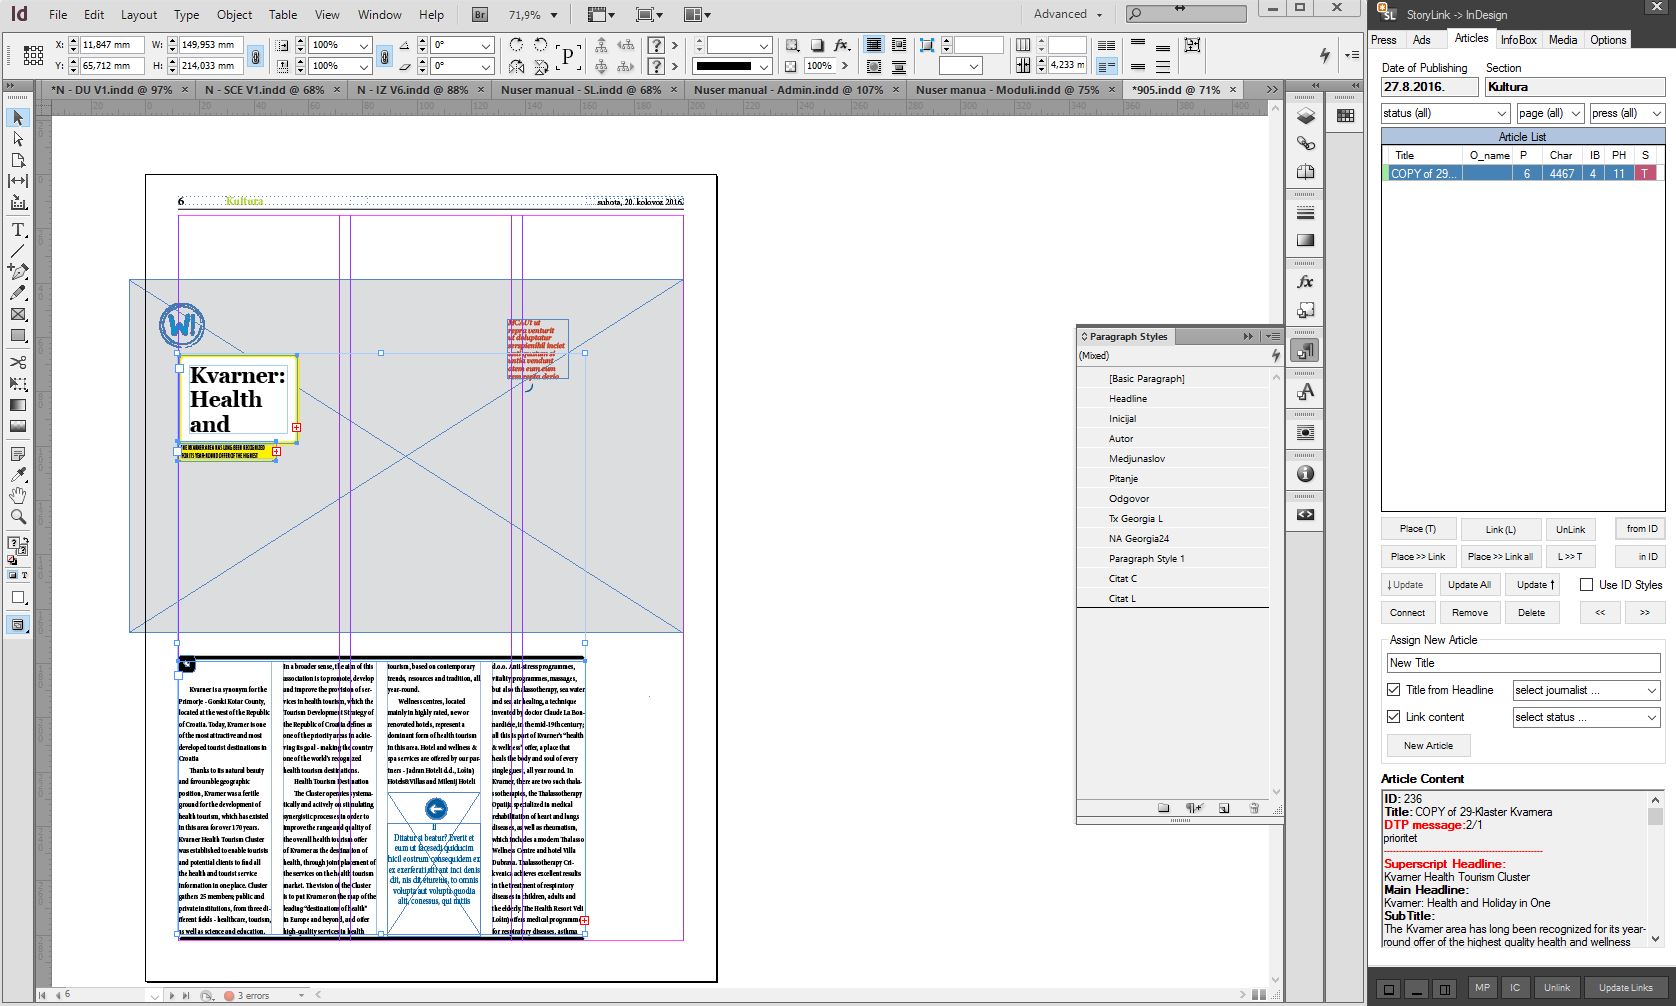
Task: Toggle the Use ID Styles checkbox
Action: click(x=1586, y=585)
